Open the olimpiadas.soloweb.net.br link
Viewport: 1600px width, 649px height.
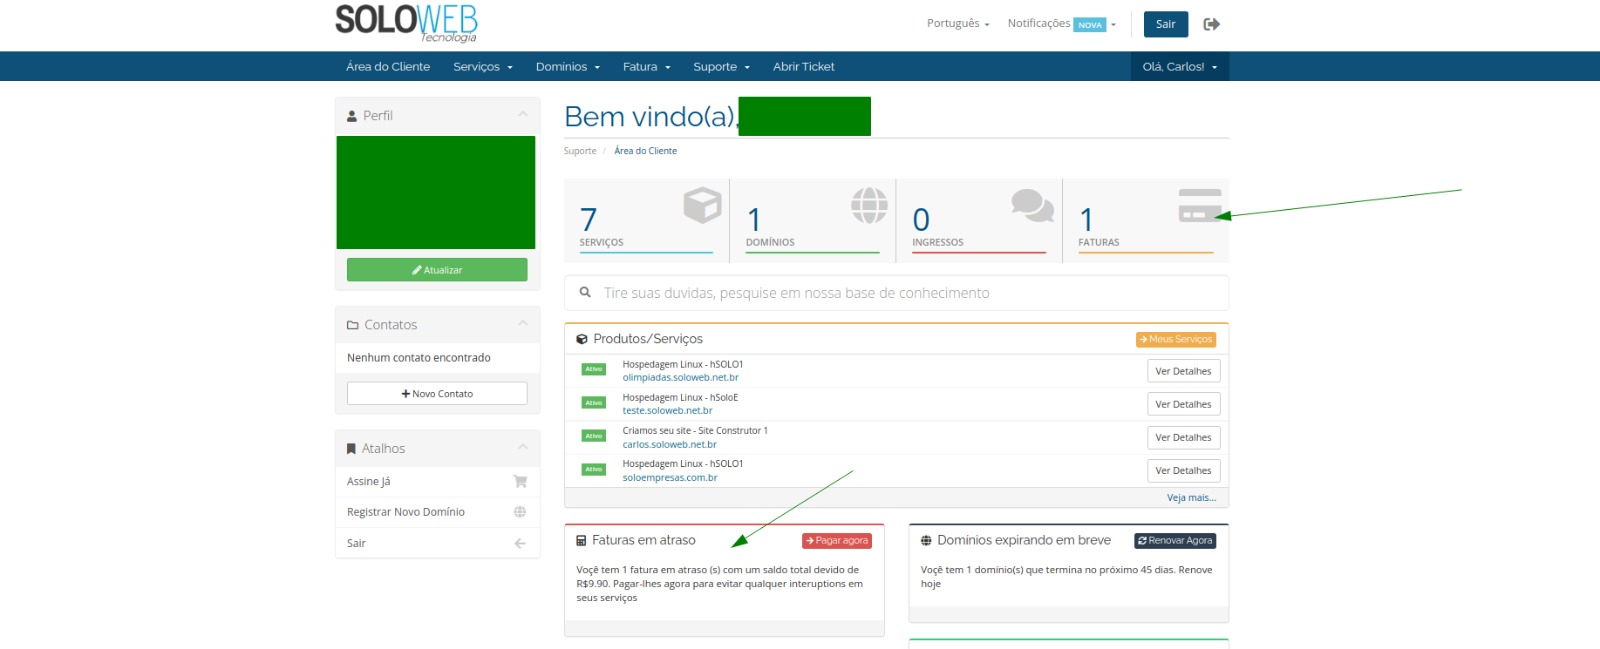point(680,378)
